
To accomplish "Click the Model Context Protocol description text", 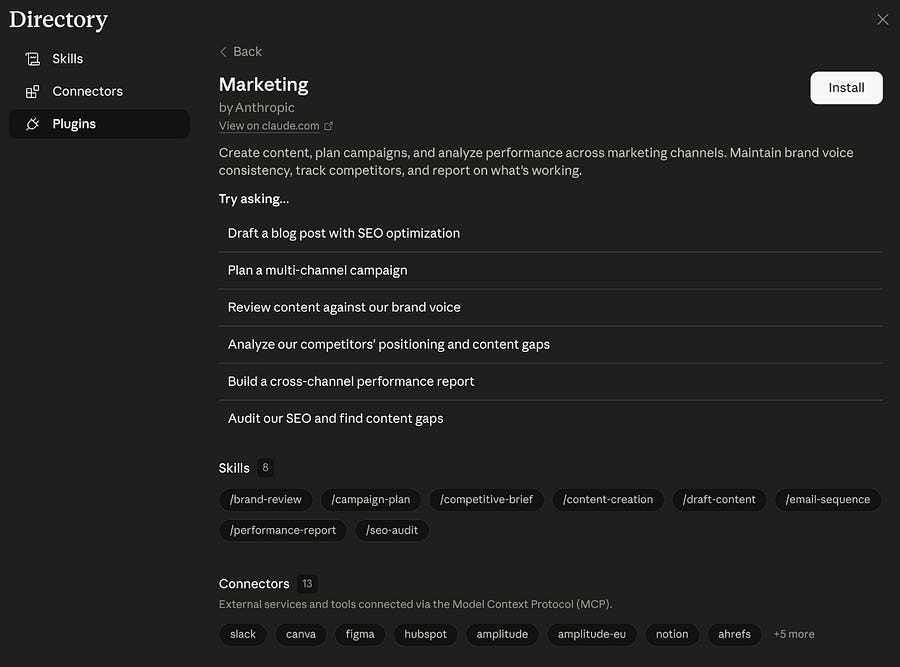I will pos(416,604).
